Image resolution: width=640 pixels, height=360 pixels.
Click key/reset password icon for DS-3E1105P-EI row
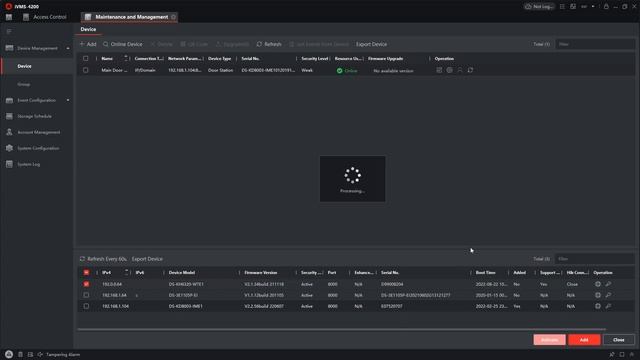pos(608,295)
